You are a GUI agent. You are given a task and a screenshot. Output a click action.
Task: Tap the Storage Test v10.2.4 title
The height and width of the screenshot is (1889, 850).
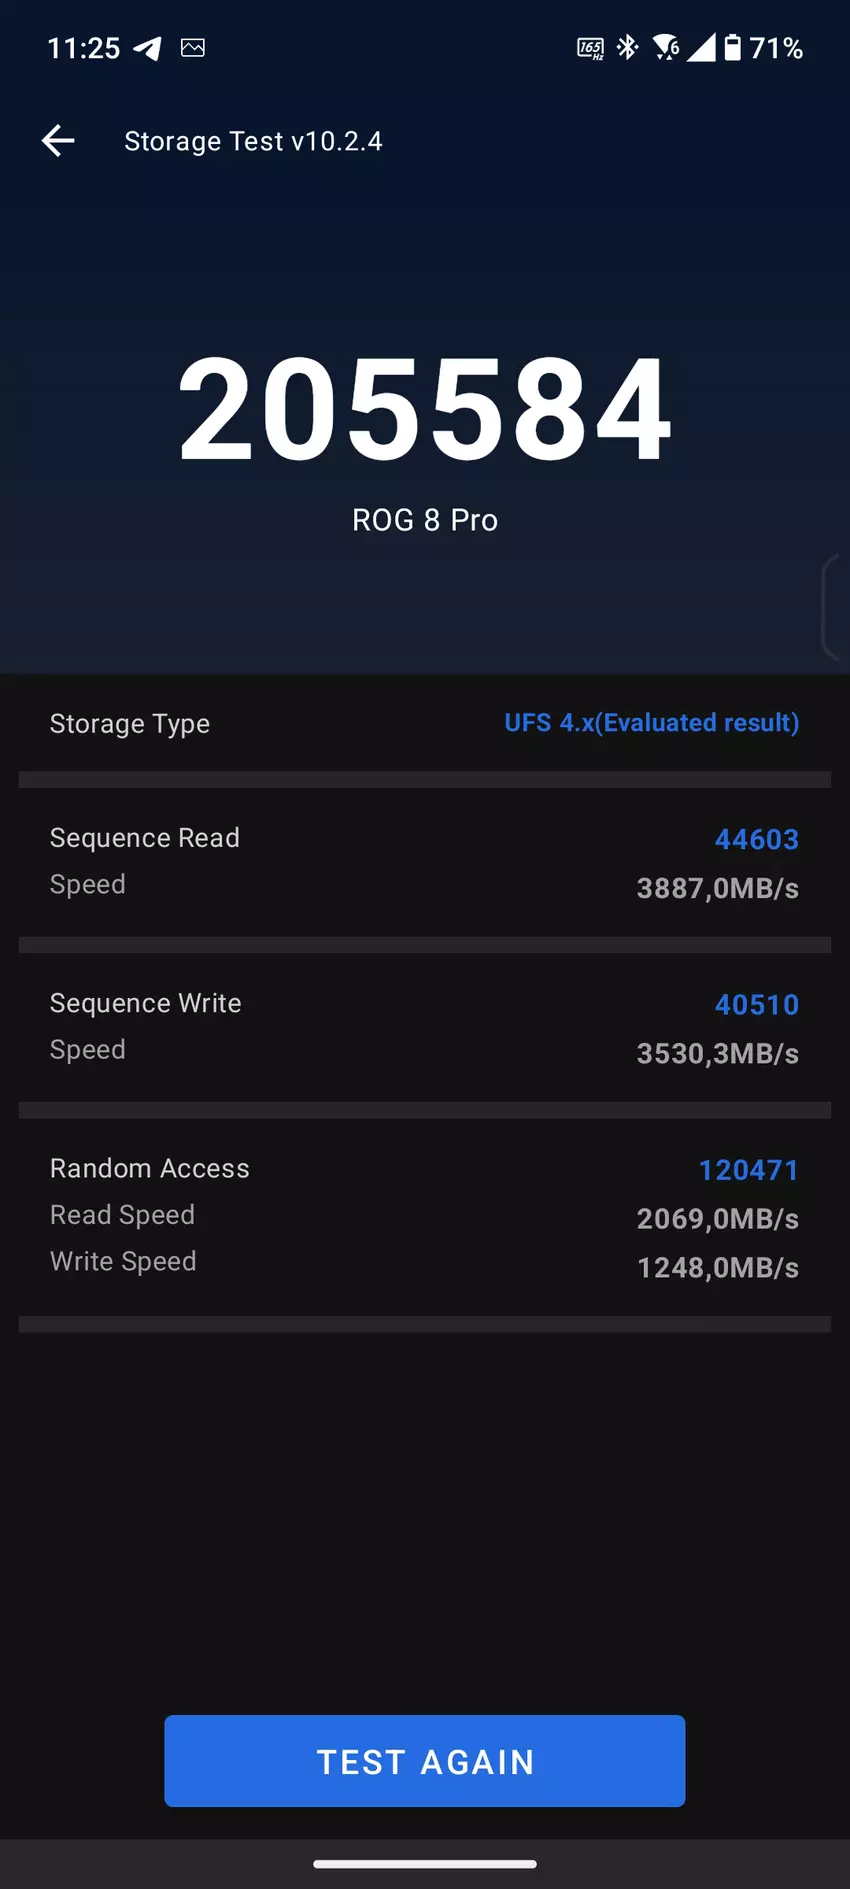[x=253, y=141]
